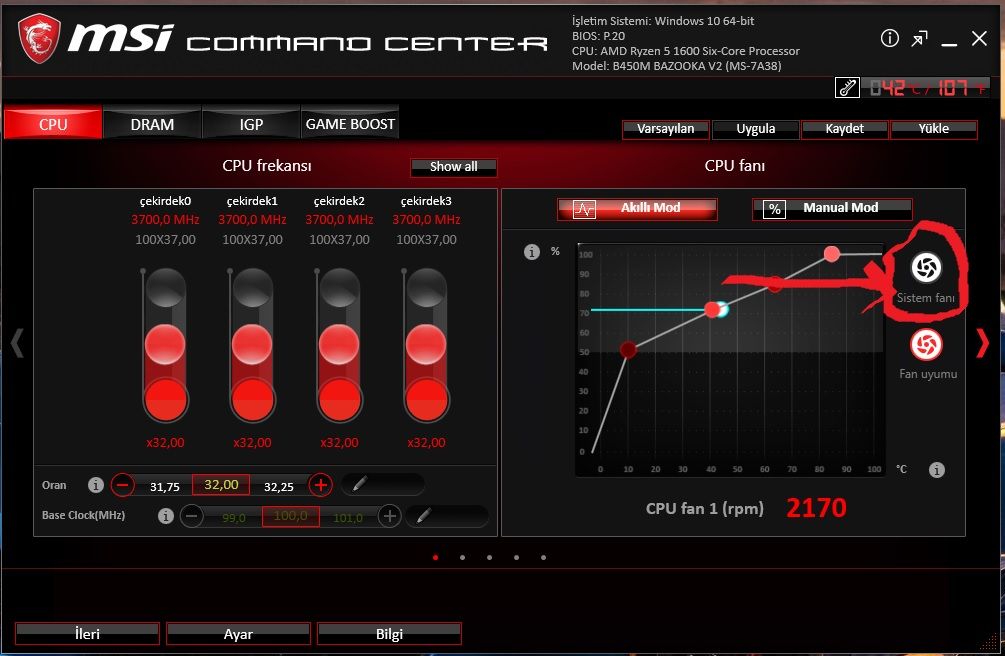The height and width of the screenshot is (656, 1005).
Task: Click the Bilgi info button
Action: coord(389,634)
